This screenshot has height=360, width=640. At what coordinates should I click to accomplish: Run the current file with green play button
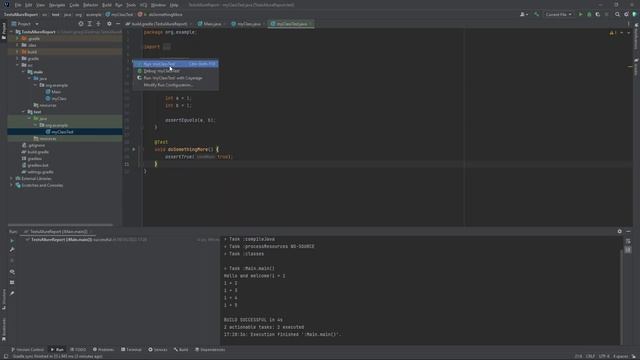(580, 14)
